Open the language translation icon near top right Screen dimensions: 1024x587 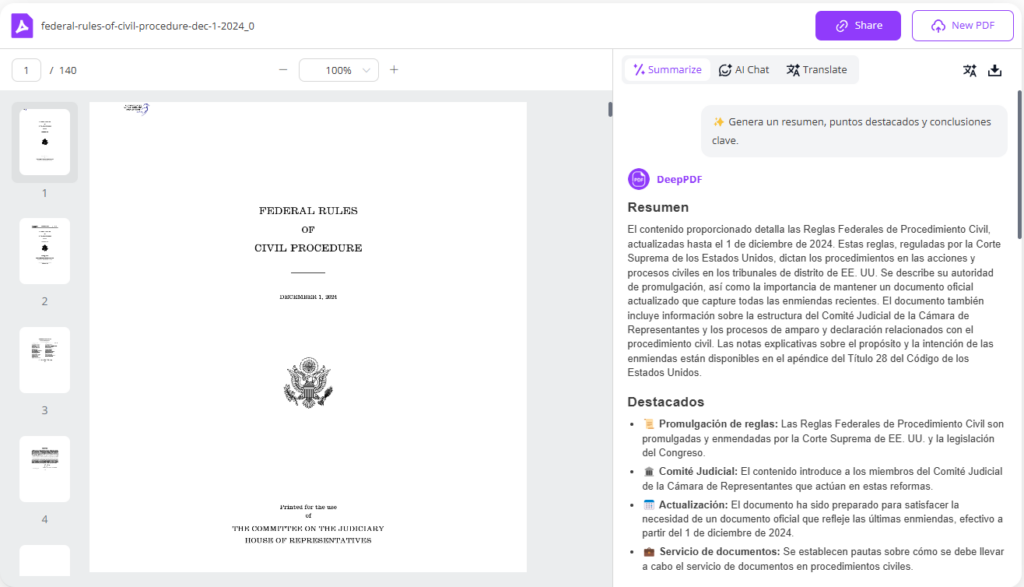coord(968,70)
